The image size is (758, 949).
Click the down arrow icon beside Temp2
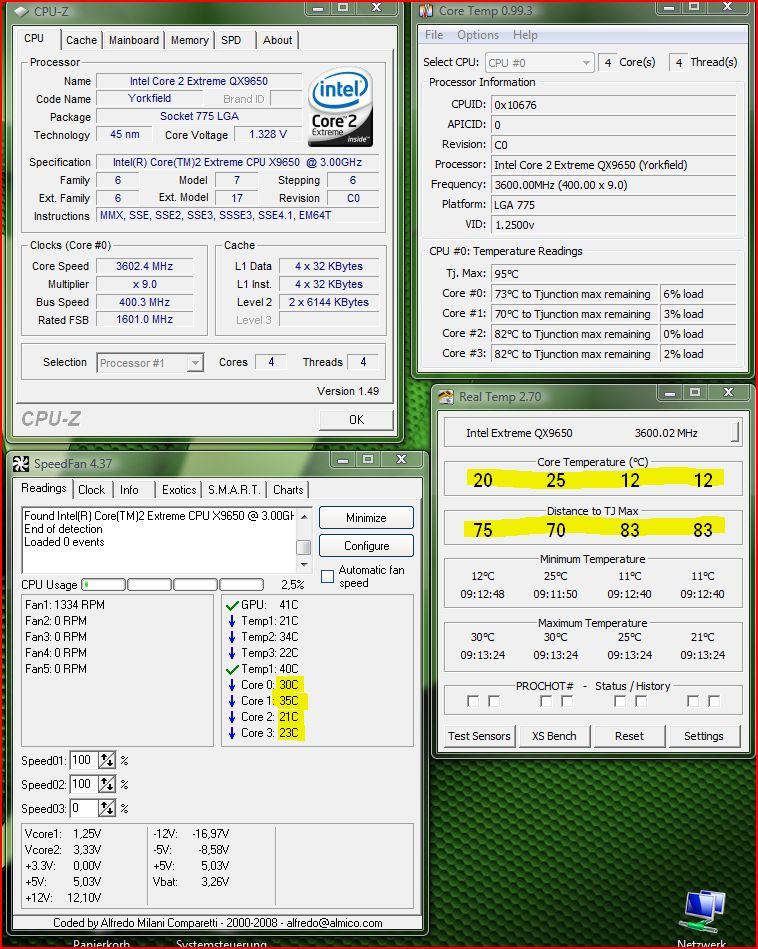(x=232, y=637)
